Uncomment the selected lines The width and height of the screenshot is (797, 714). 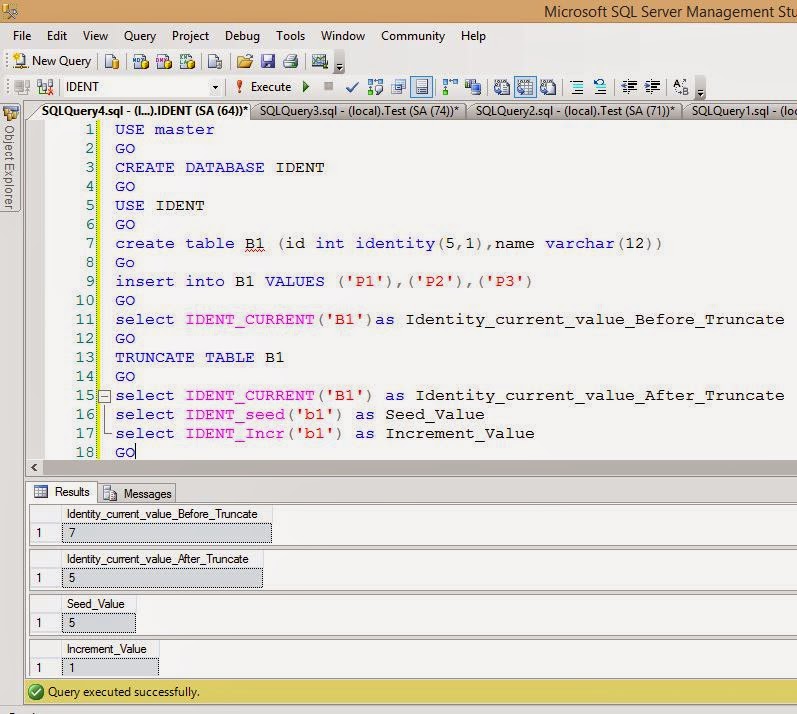pos(600,87)
